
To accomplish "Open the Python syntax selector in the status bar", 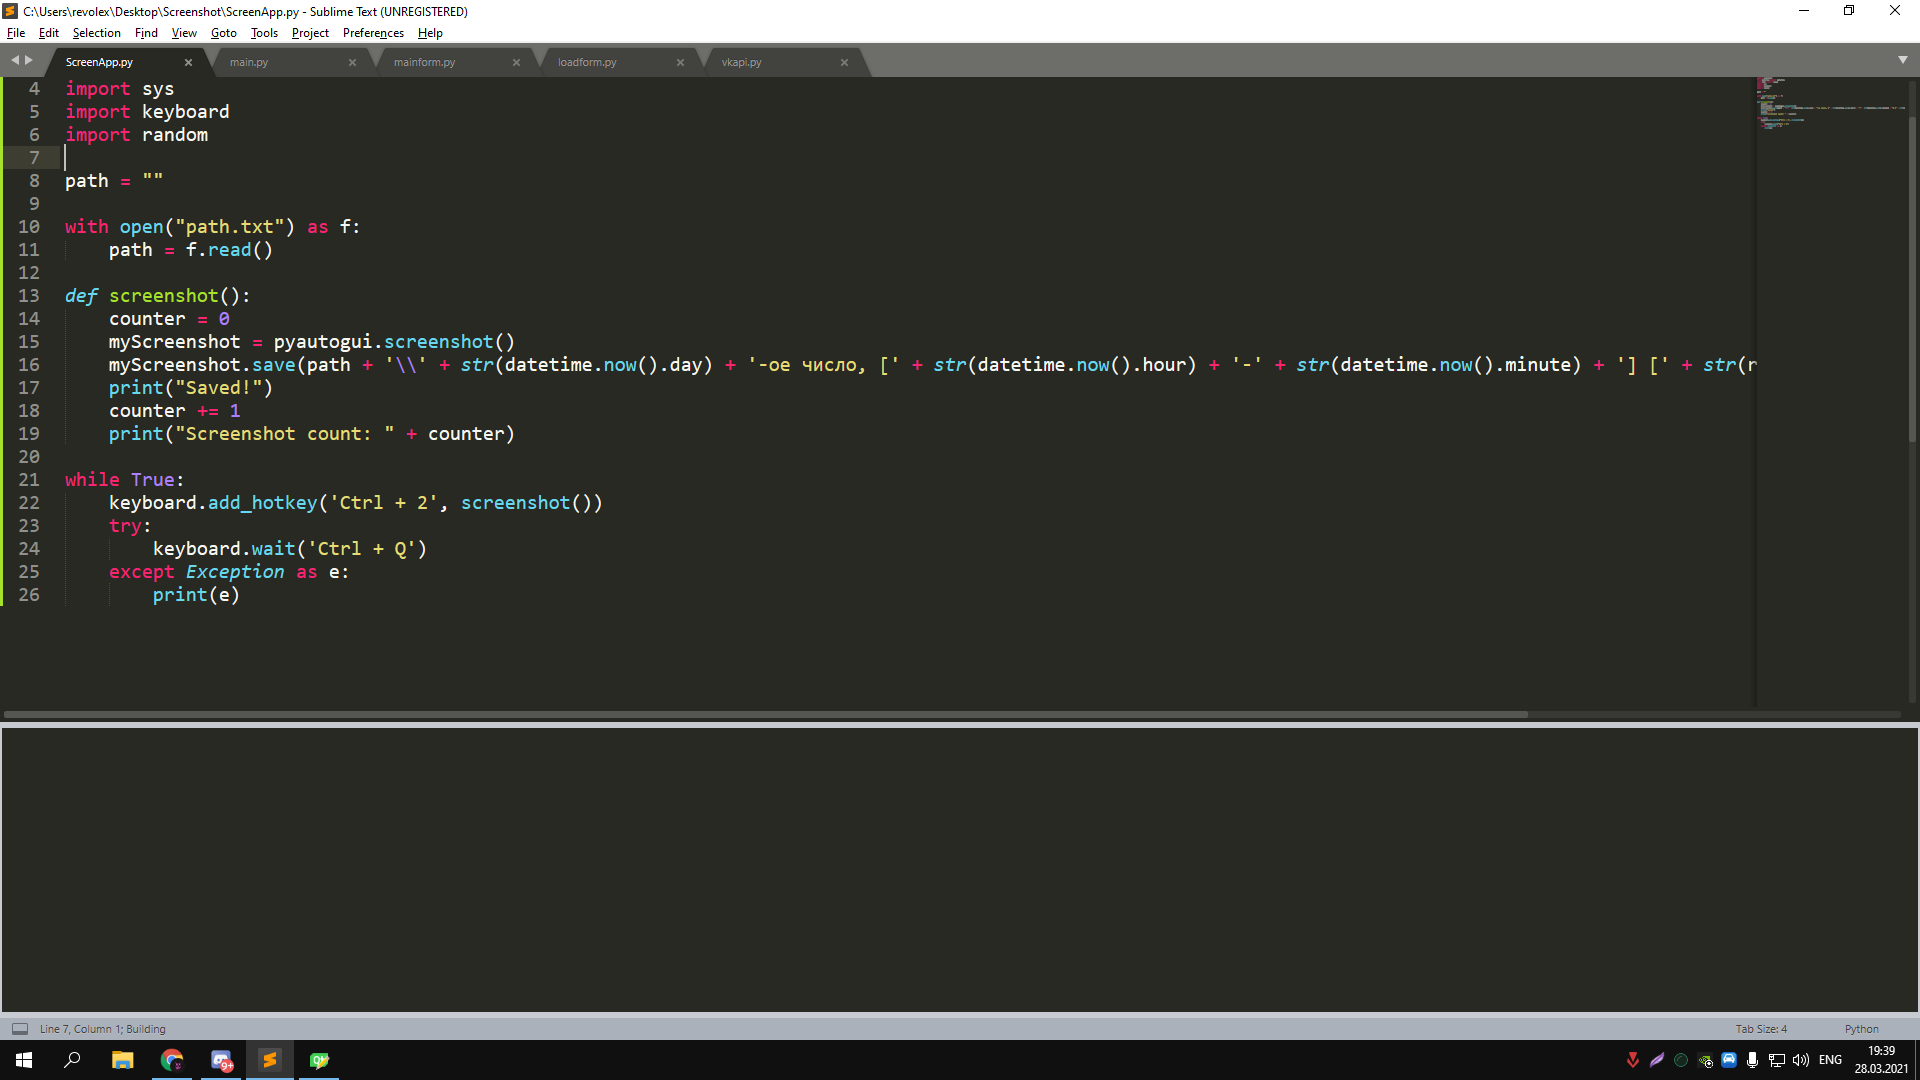I will (x=1861, y=1028).
